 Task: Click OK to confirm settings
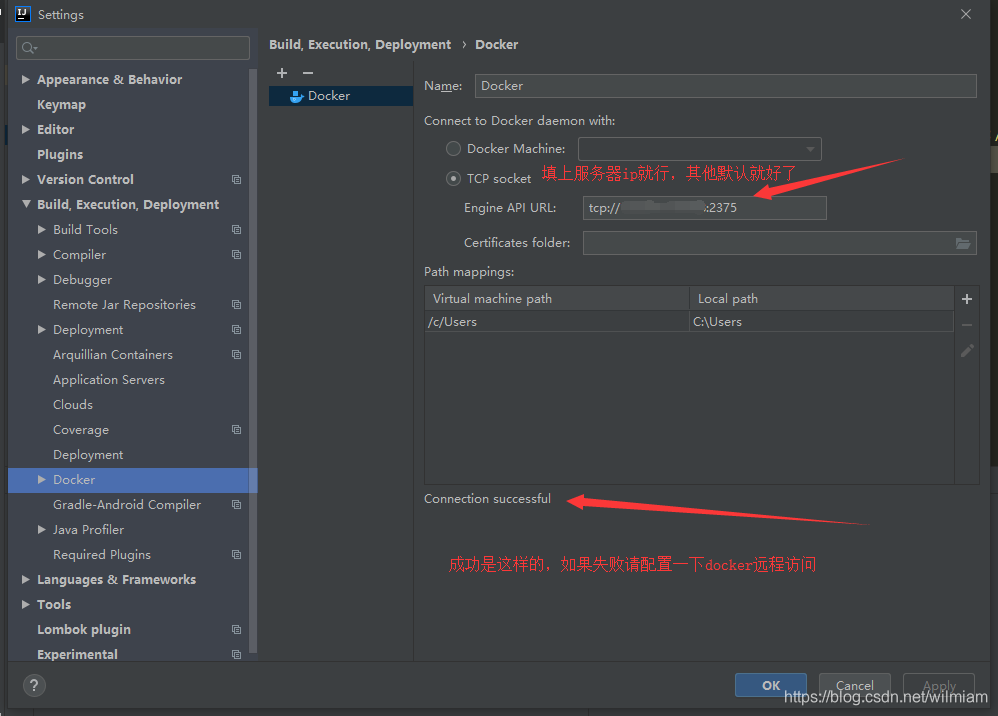pyautogui.click(x=771, y=685)
